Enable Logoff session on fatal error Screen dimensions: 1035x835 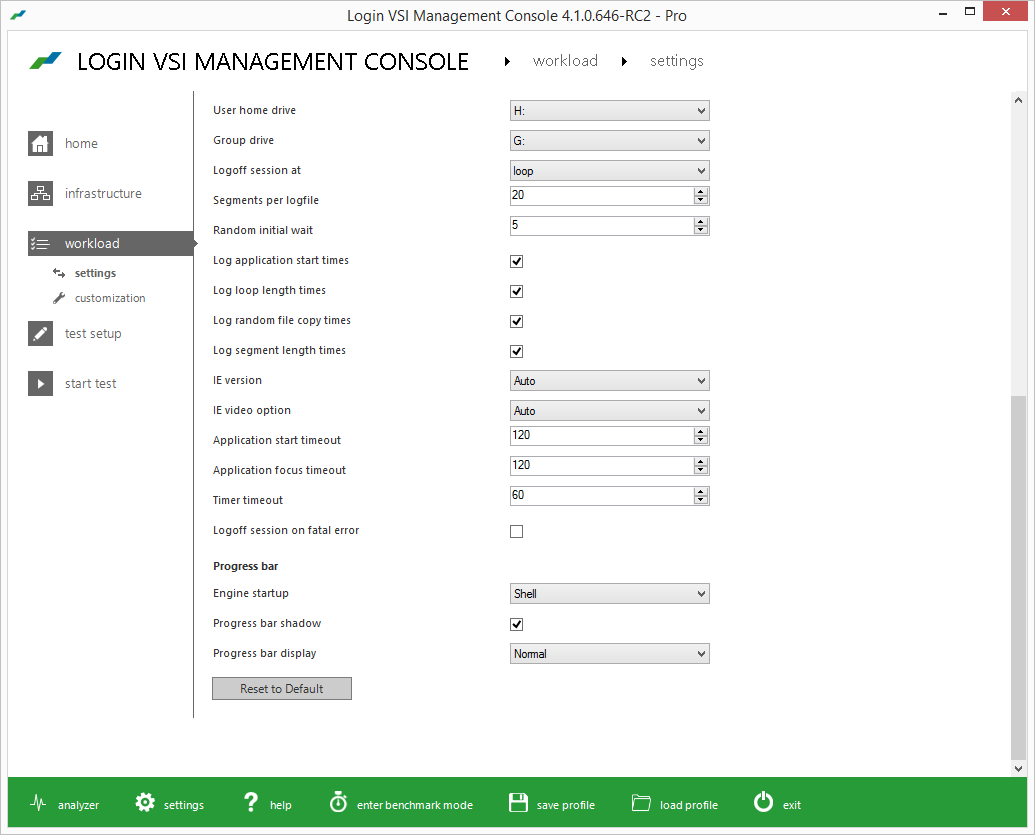tap(517, 531)
